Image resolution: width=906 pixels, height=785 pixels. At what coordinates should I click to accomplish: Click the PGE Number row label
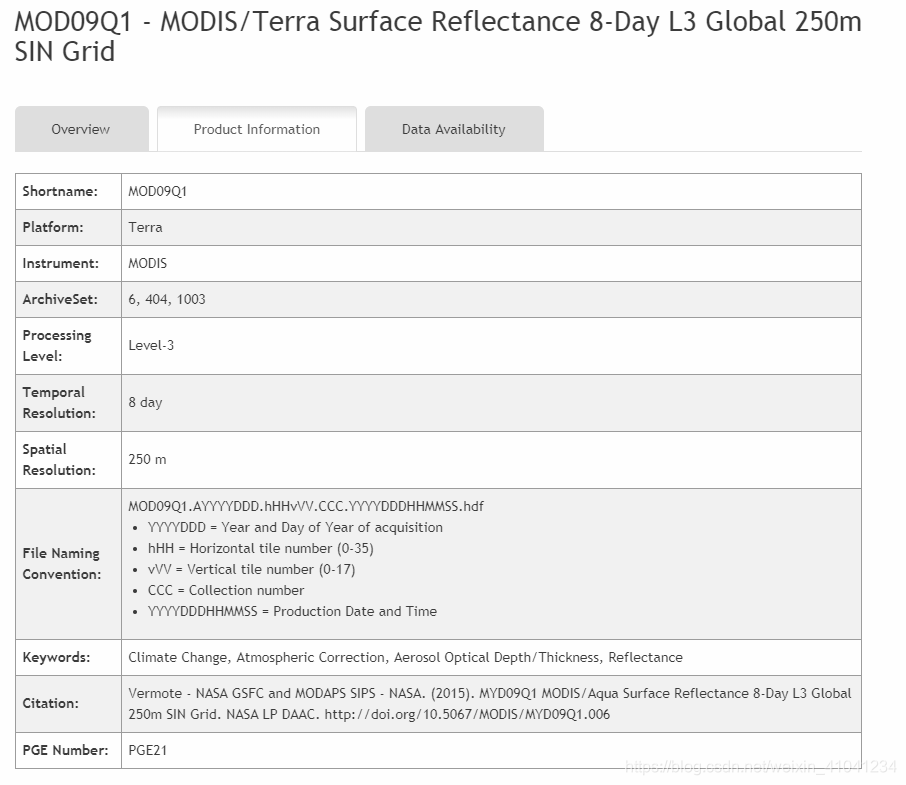tap(65, 750)
